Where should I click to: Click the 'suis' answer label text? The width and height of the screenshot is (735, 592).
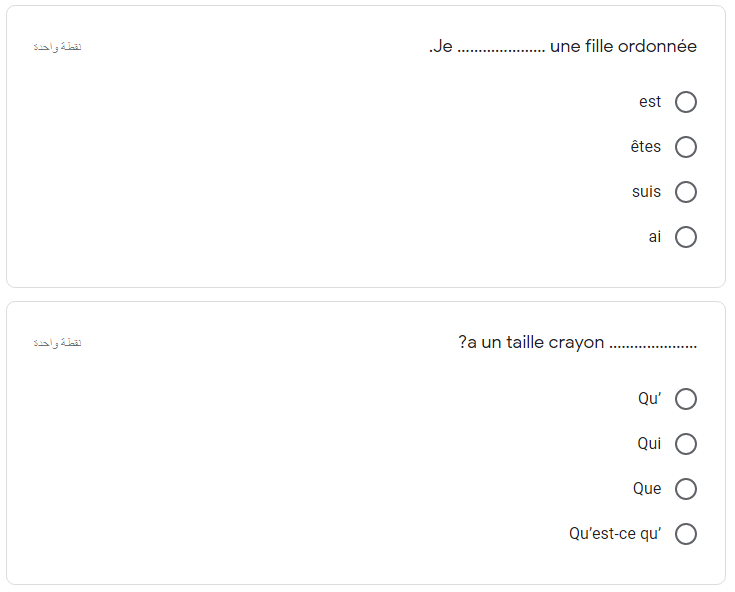(x=646, y=192)
